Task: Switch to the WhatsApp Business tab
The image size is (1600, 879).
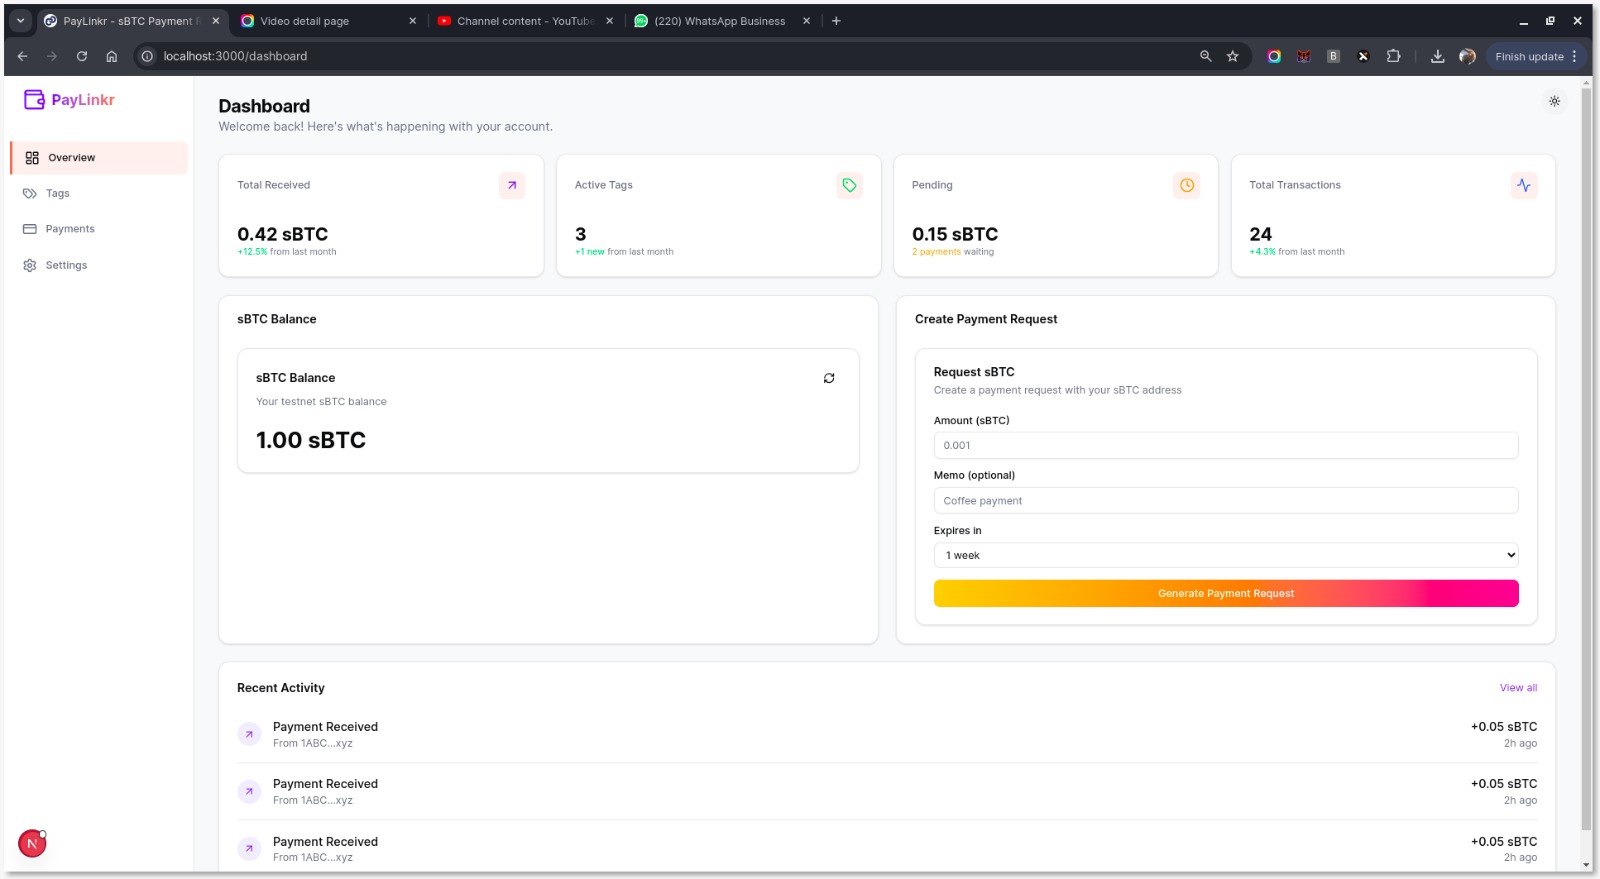Action: pos(720,21)
